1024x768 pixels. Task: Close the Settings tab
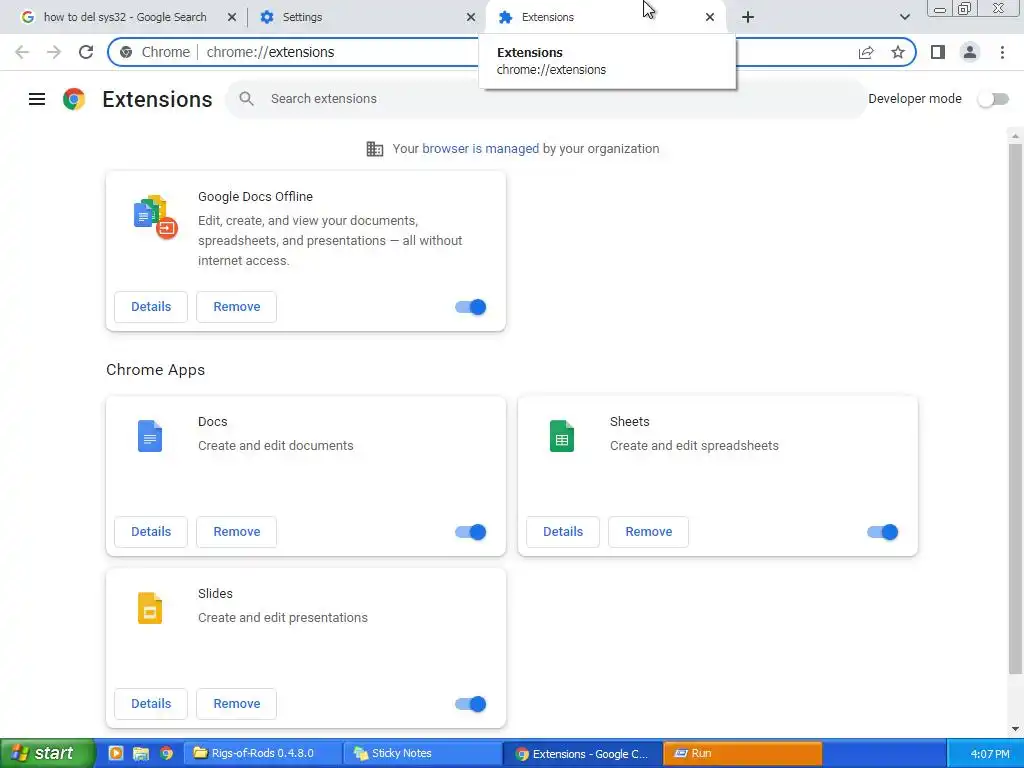point(471,17)
